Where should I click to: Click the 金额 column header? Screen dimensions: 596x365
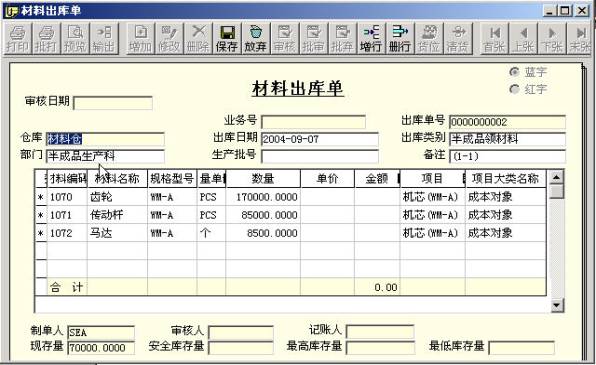point(377,179)
